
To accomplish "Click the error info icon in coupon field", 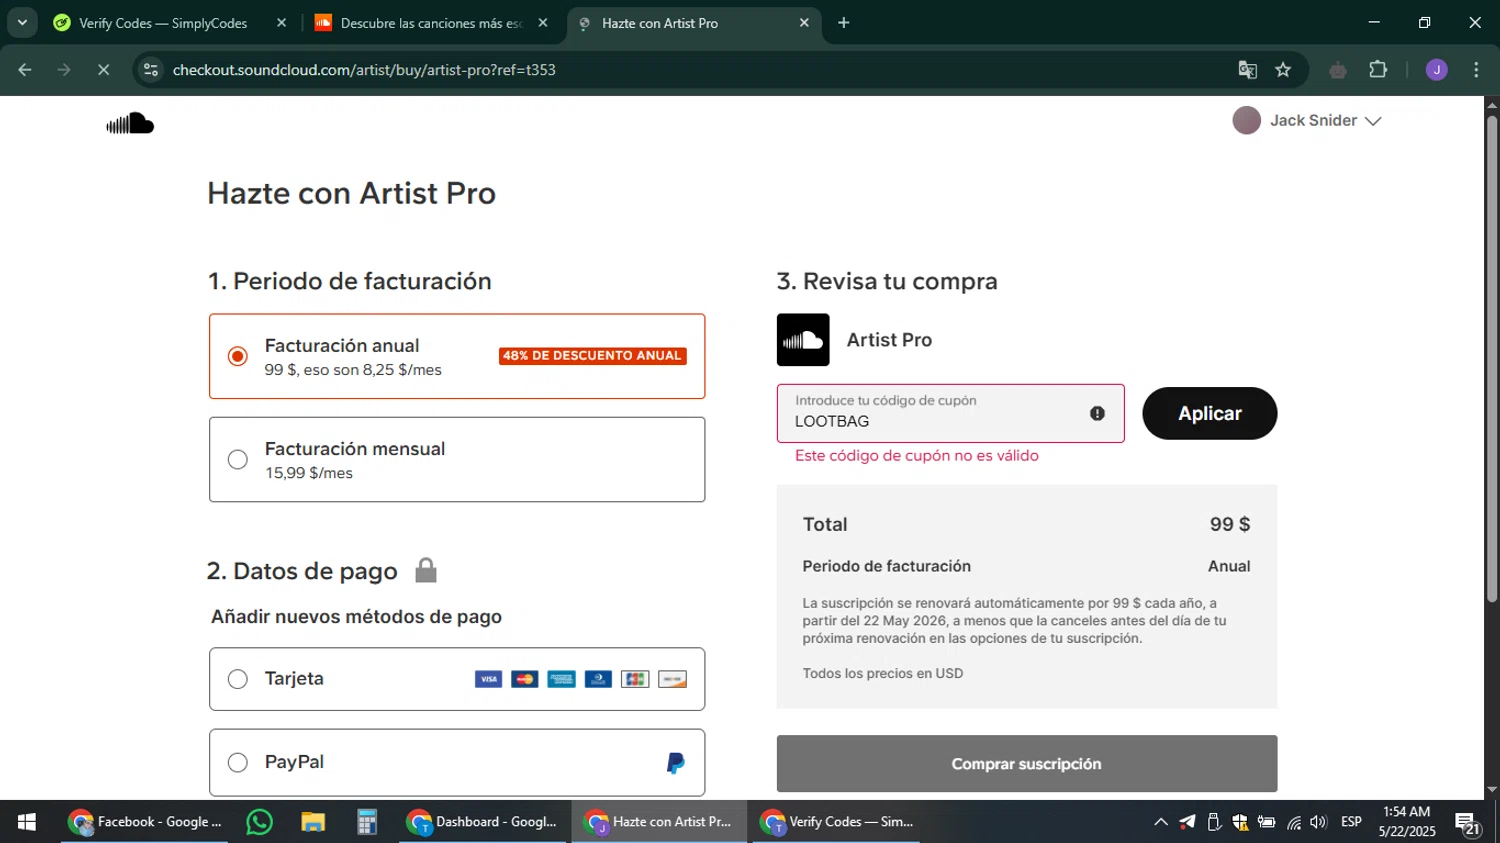I will coord(1097,413).
